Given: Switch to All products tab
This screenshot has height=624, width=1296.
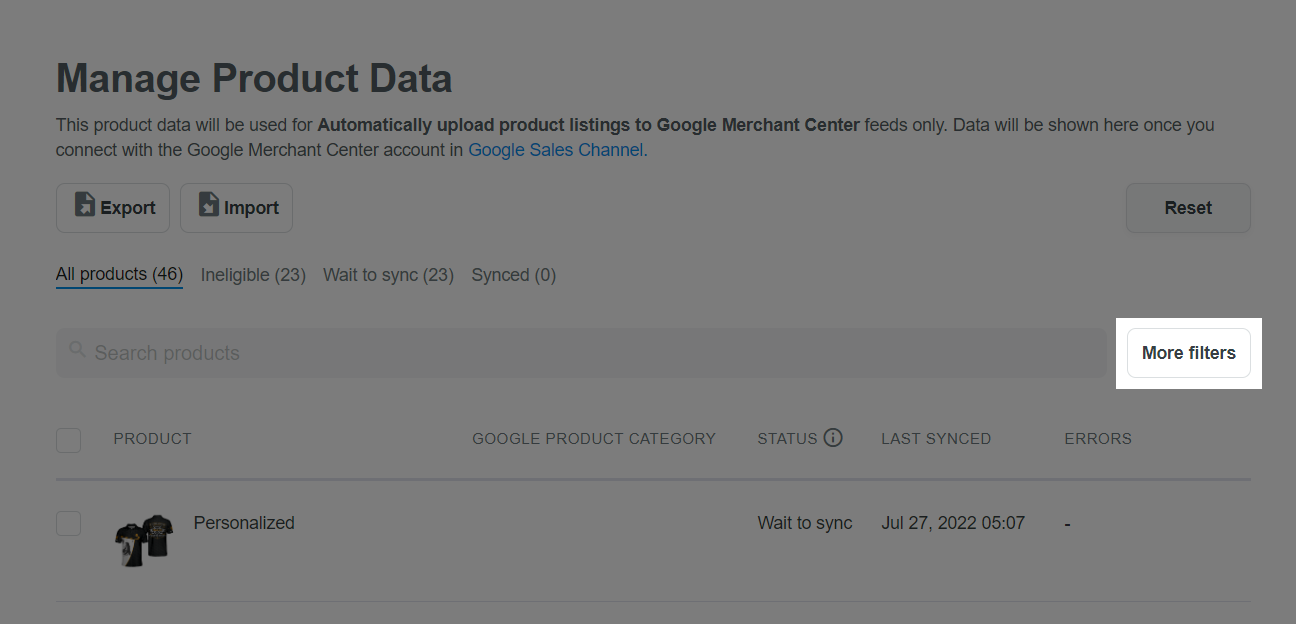Looking at the screenshot, I should (119, 274).
